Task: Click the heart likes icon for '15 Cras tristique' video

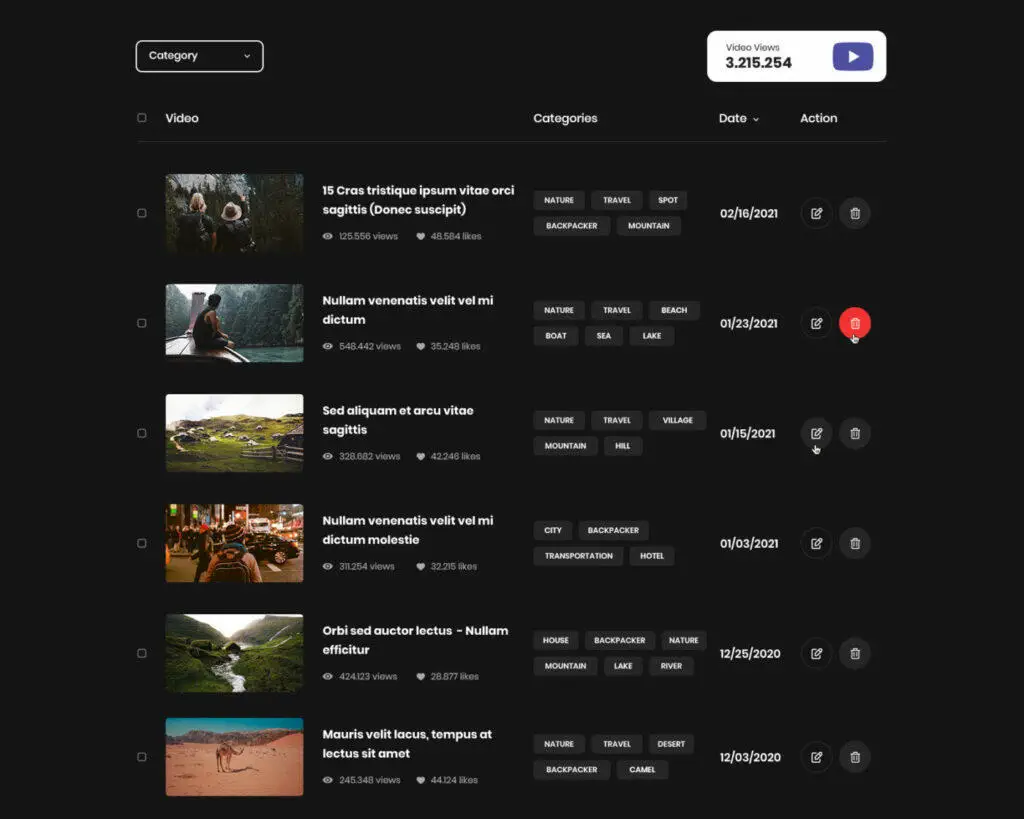Action: [x=421, y=236]
